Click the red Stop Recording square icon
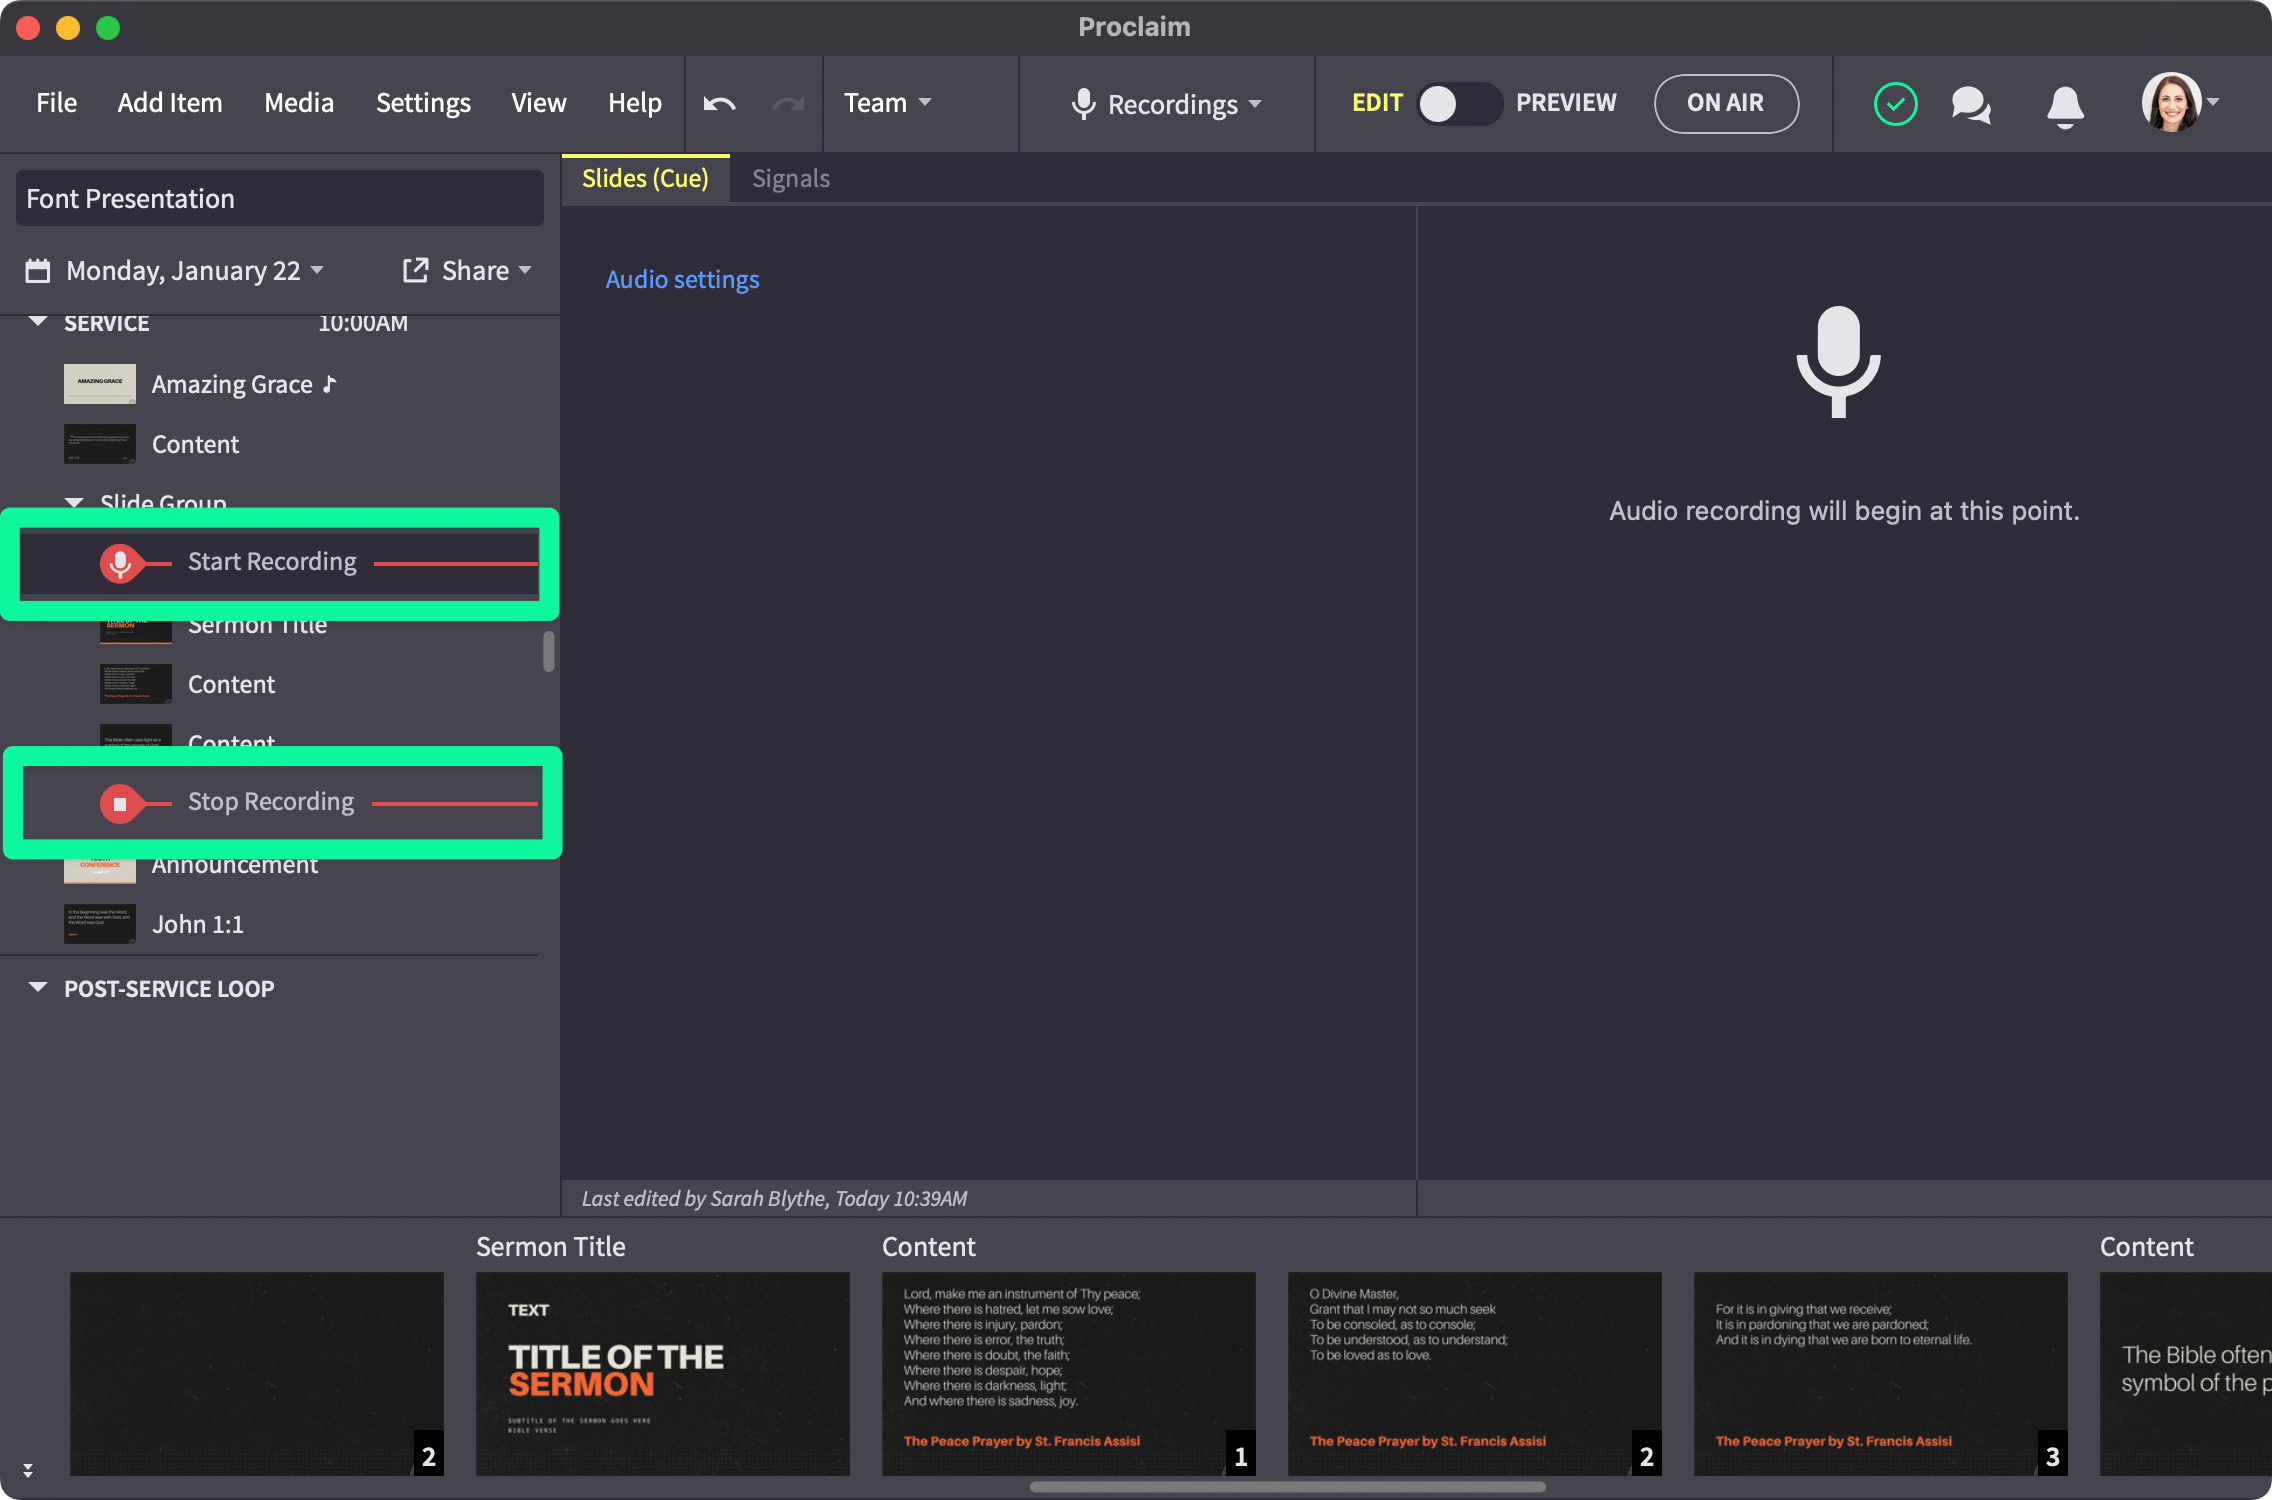 (x=120, y=803)
